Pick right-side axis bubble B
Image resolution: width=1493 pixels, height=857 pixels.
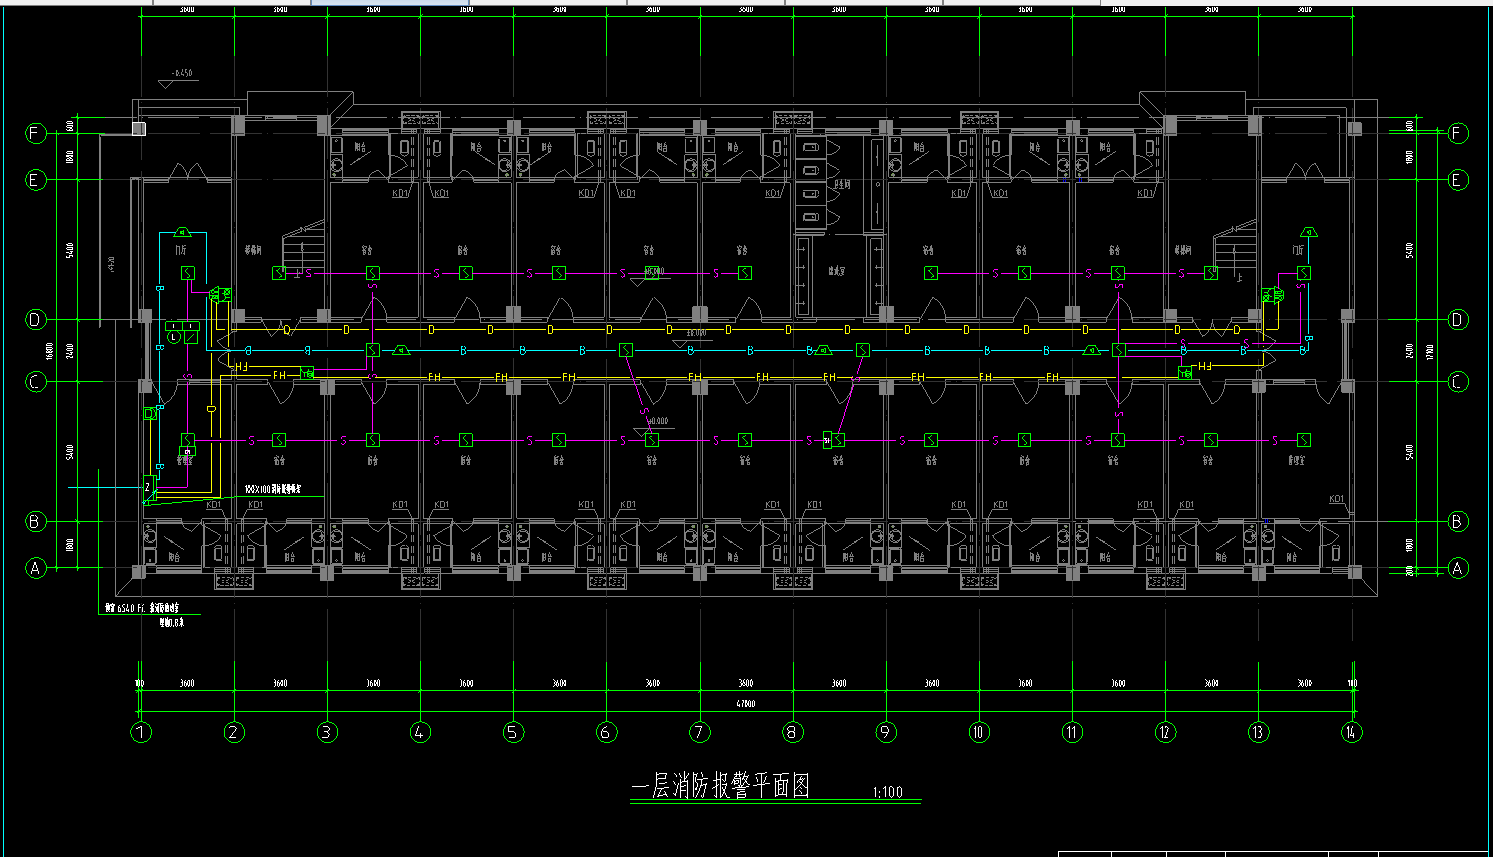(x=1458, y=521)
